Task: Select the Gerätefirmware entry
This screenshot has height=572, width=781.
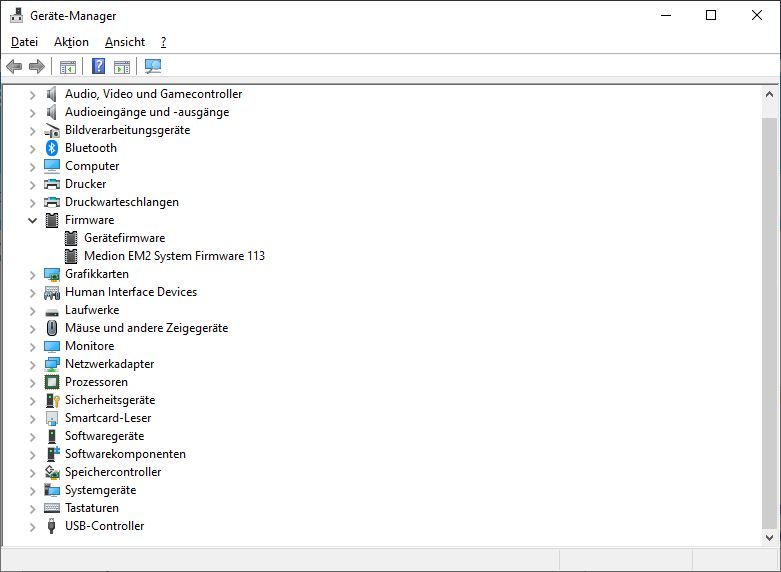Action: coord(124,238)
